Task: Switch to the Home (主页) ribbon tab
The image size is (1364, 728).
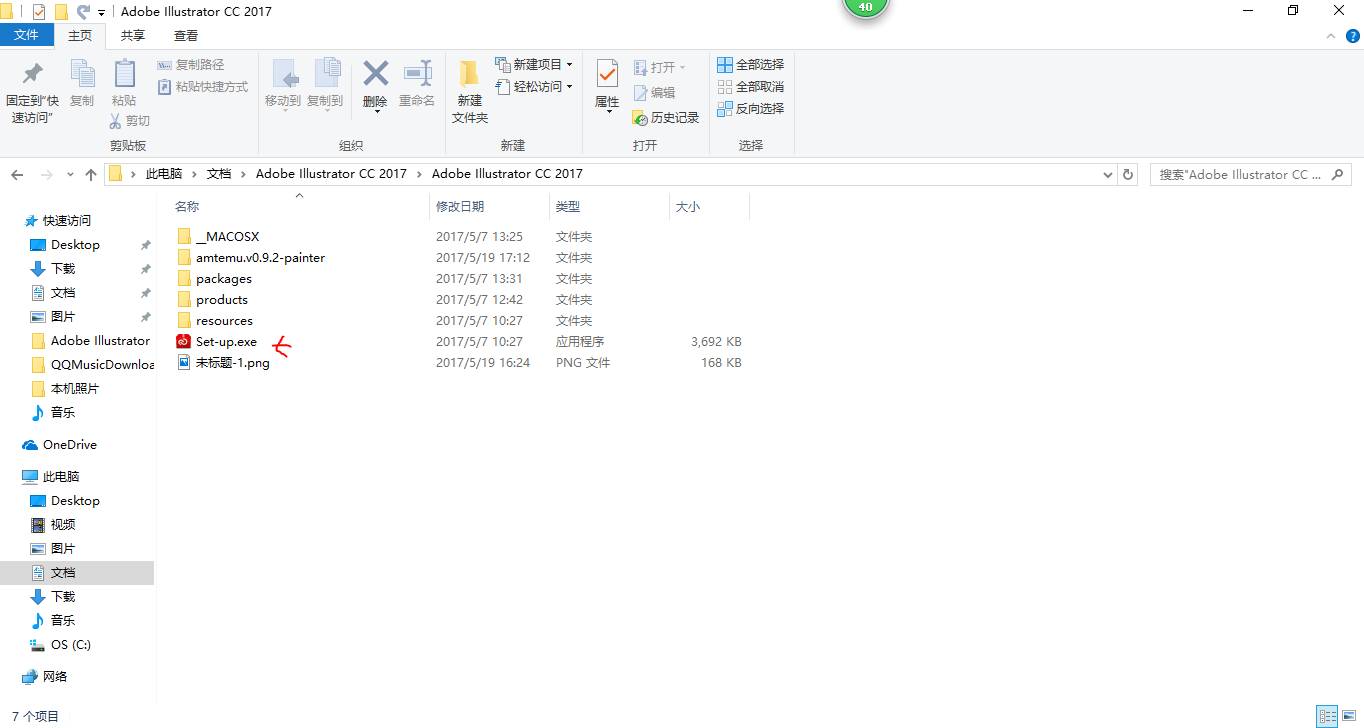Action: [80, 35]
